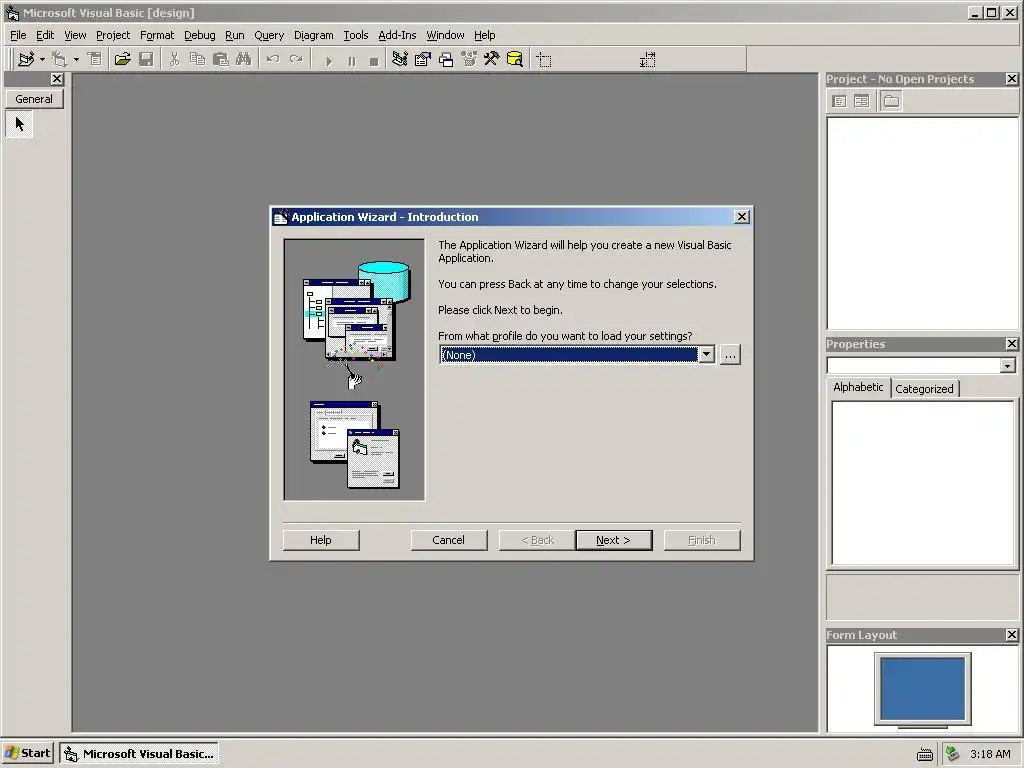Open the Project menu
Screen dimensions: 1024x768
(x=113, y=35)
